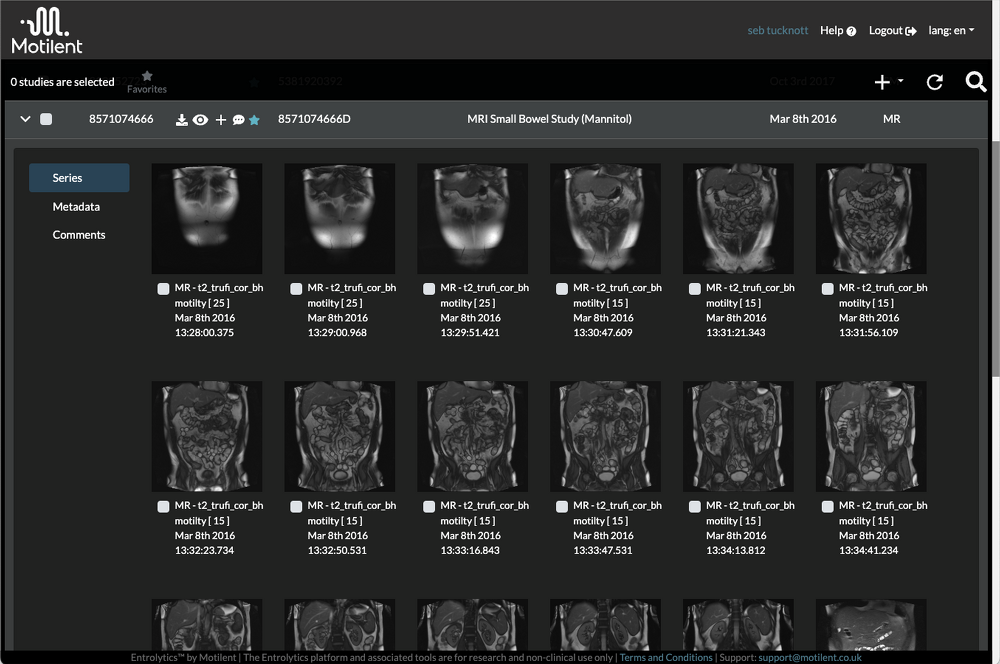
Task: Select the checkbox for study 8571074666
Action: pos(46,119)
